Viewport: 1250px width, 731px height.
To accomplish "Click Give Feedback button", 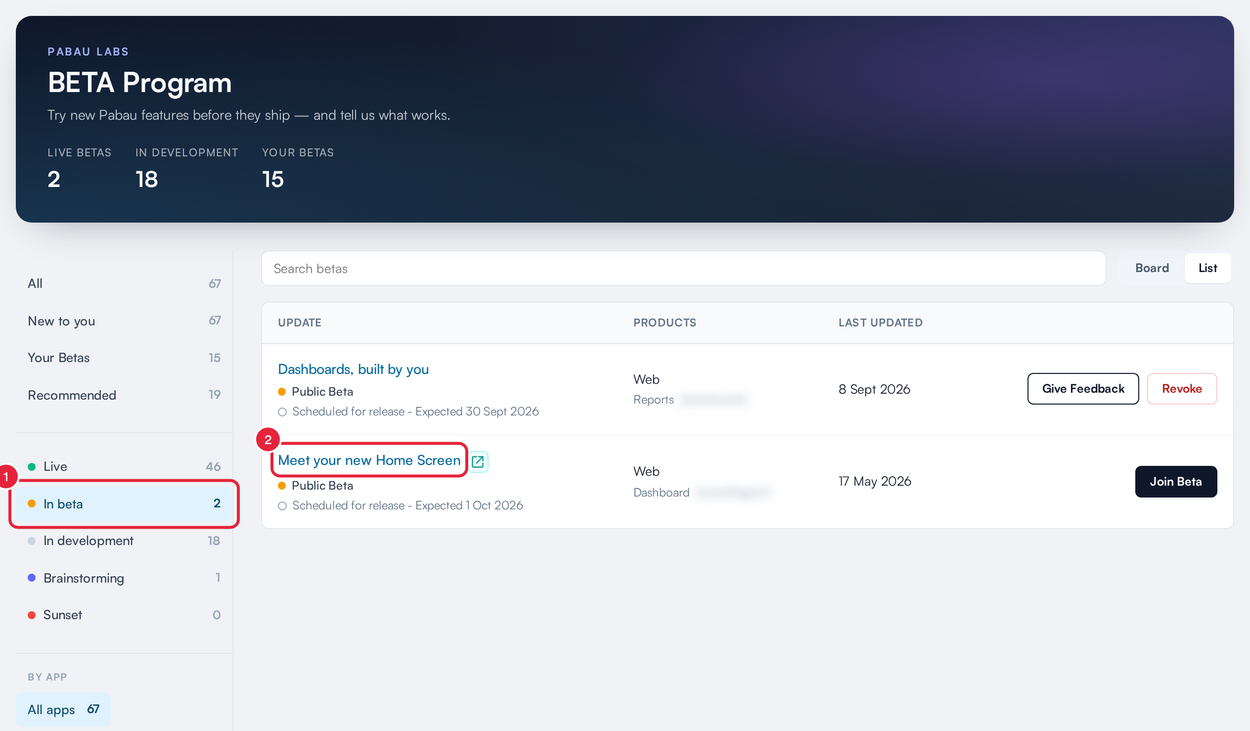I will (1083, 389).
